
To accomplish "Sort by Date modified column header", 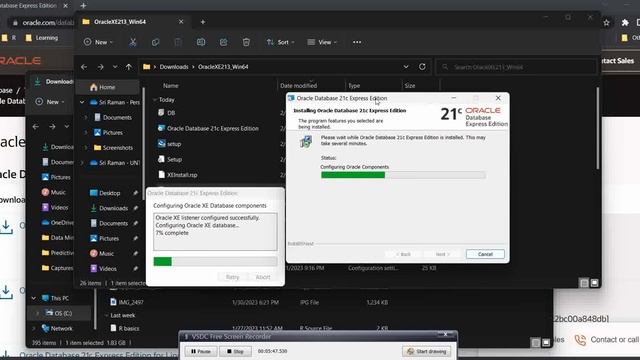I will pyautogui.click(x=298, y=86).
